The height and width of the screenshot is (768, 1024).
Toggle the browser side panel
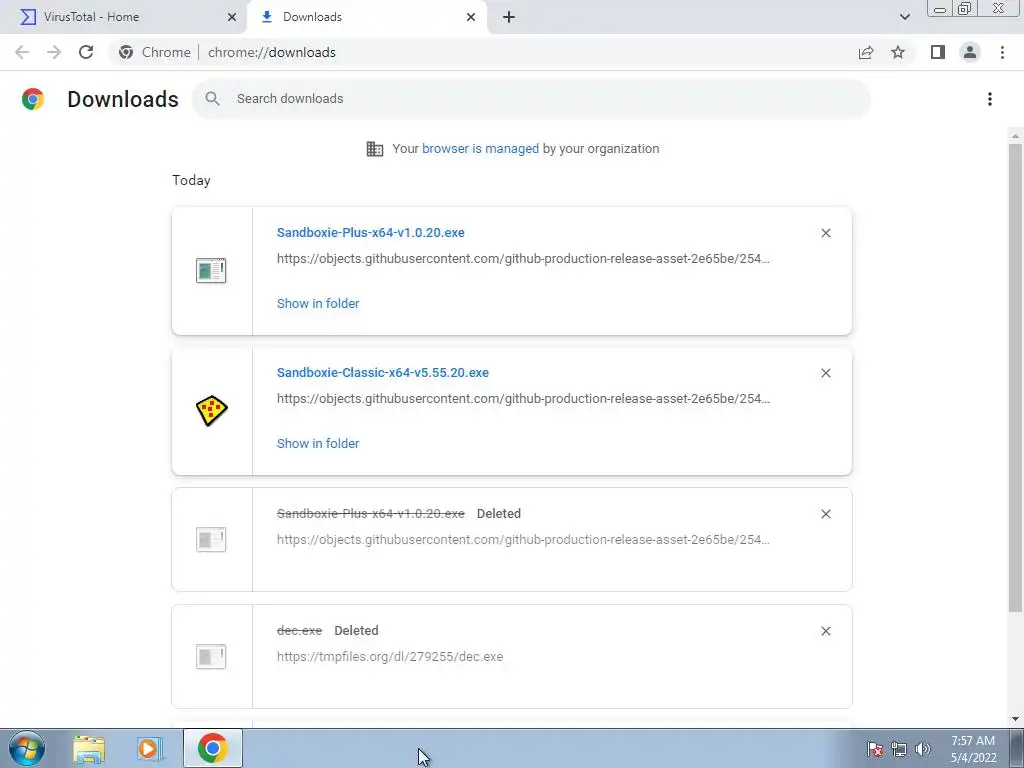(938, 52)
